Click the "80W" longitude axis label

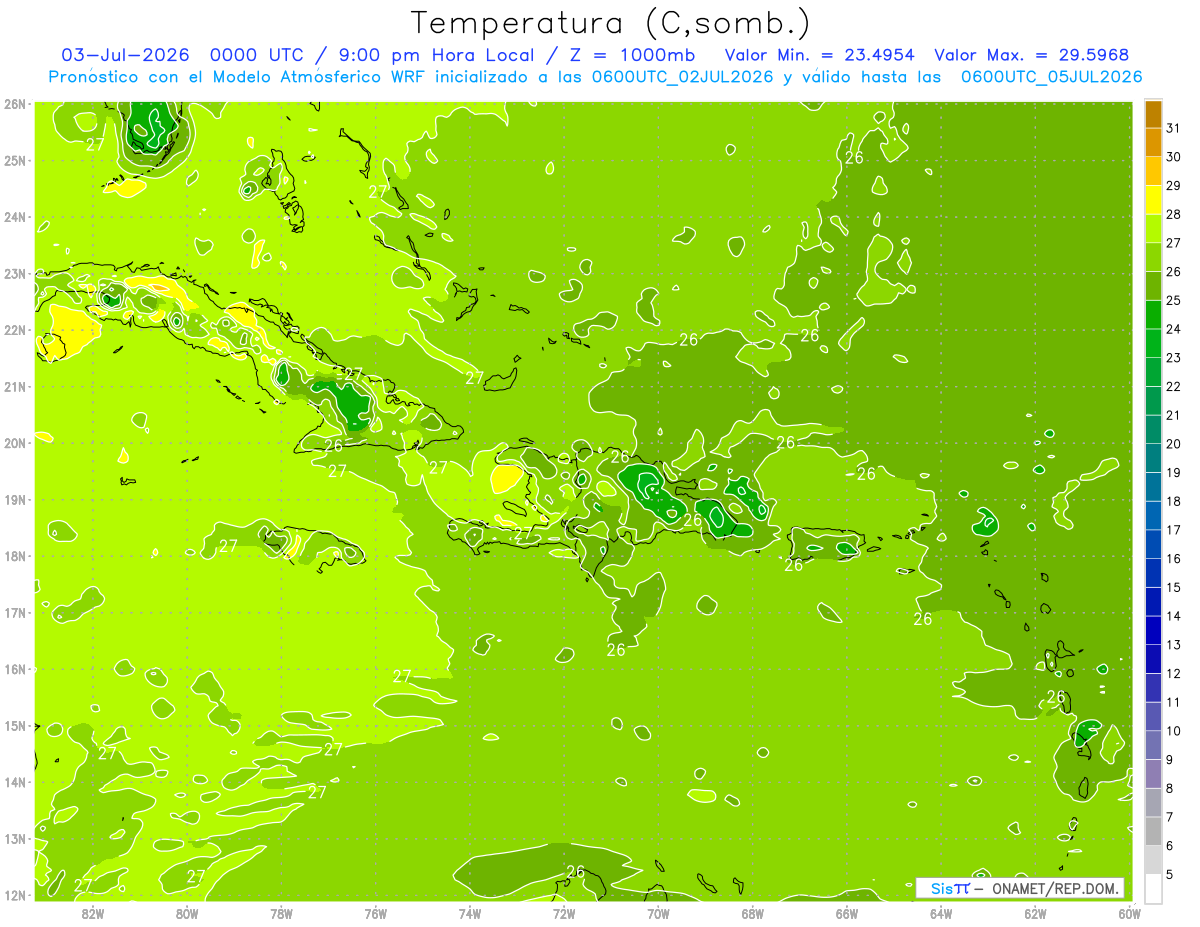pyautogui.click(x=187, y=913)
